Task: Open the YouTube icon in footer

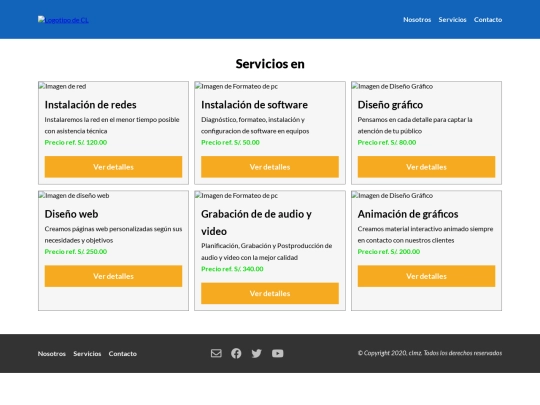Action: (x=278, y=353)
